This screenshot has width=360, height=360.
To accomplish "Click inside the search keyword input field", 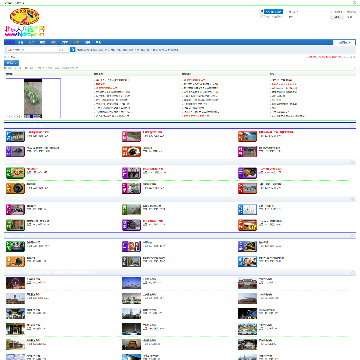I will pyautogui.click(x=32, y=50).
